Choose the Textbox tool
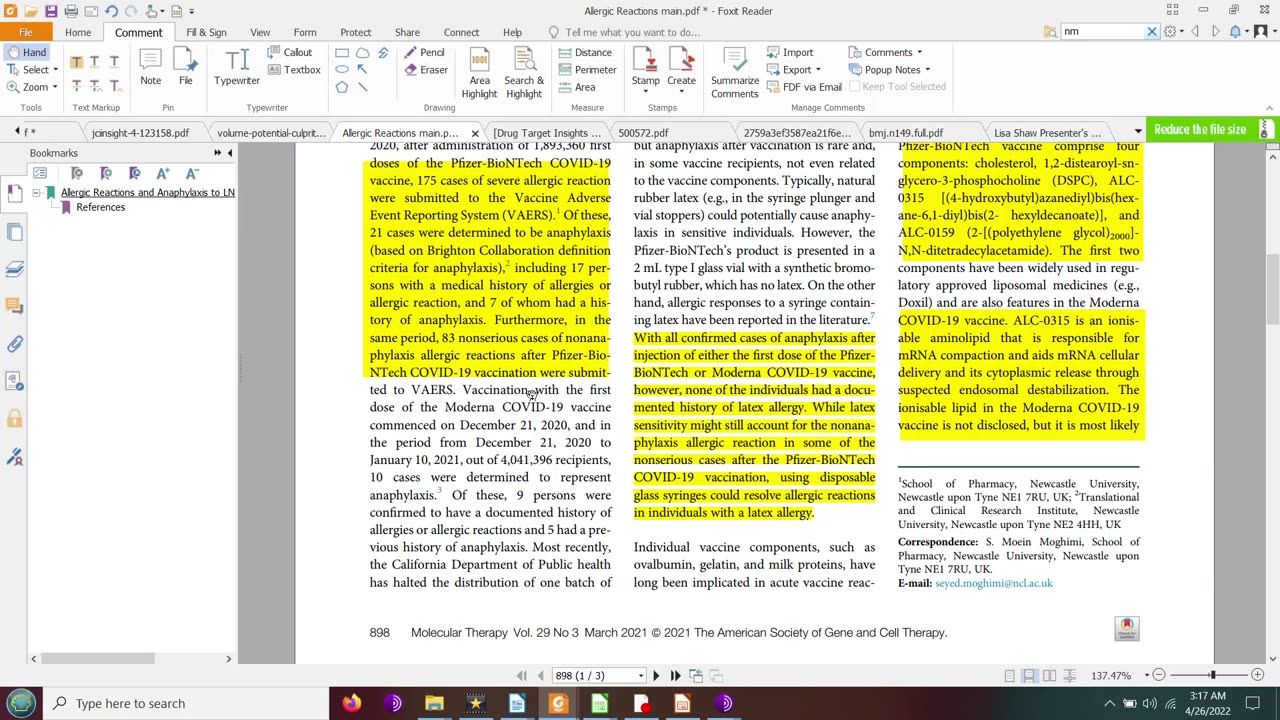 [x=293, y=70]
